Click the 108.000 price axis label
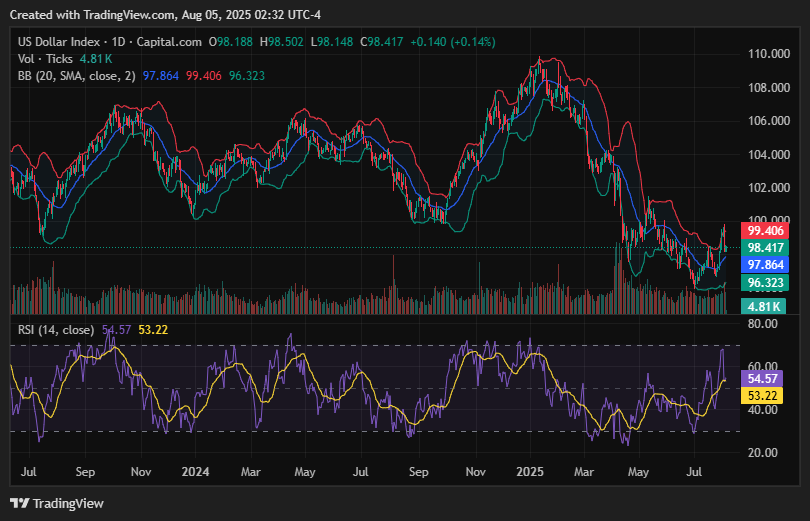This screenshot has width=810, height=521. click(769, 88)
